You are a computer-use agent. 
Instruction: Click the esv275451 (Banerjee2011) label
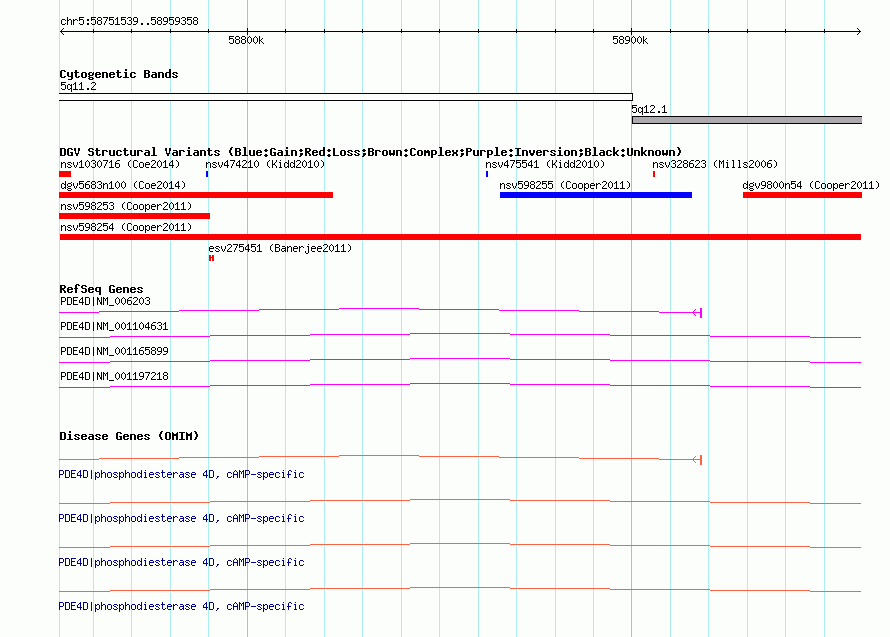[280, 248]
